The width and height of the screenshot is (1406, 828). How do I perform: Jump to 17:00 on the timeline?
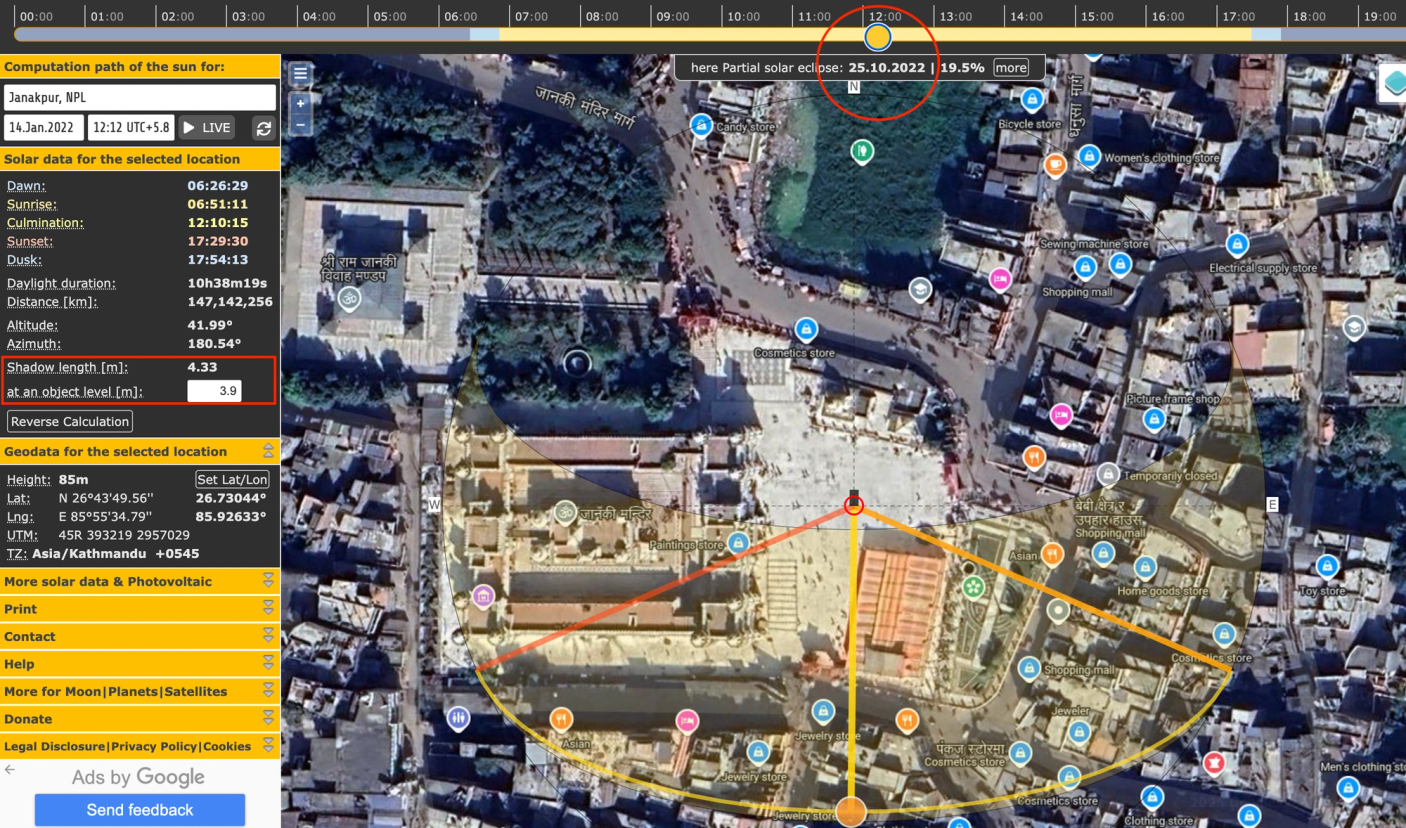click(1238, 16)
